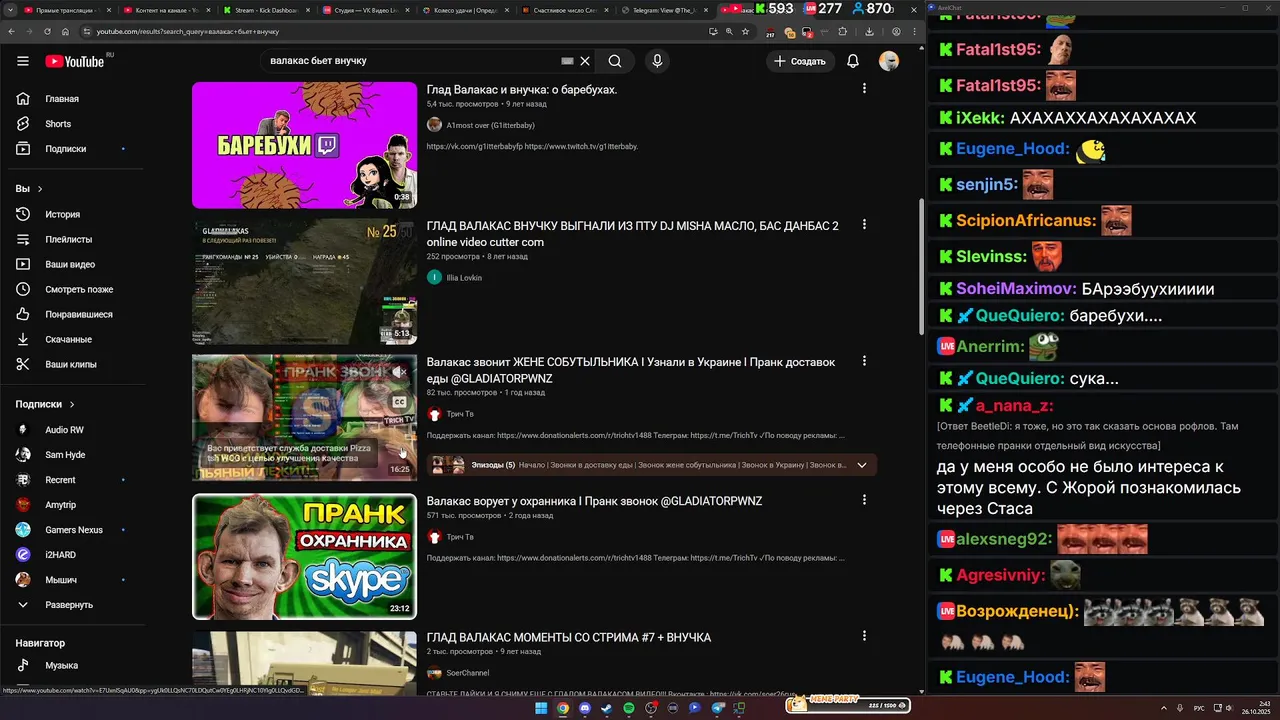
Task: Open the on-screen keyboard icon in the search box
Action: [567, 61]
